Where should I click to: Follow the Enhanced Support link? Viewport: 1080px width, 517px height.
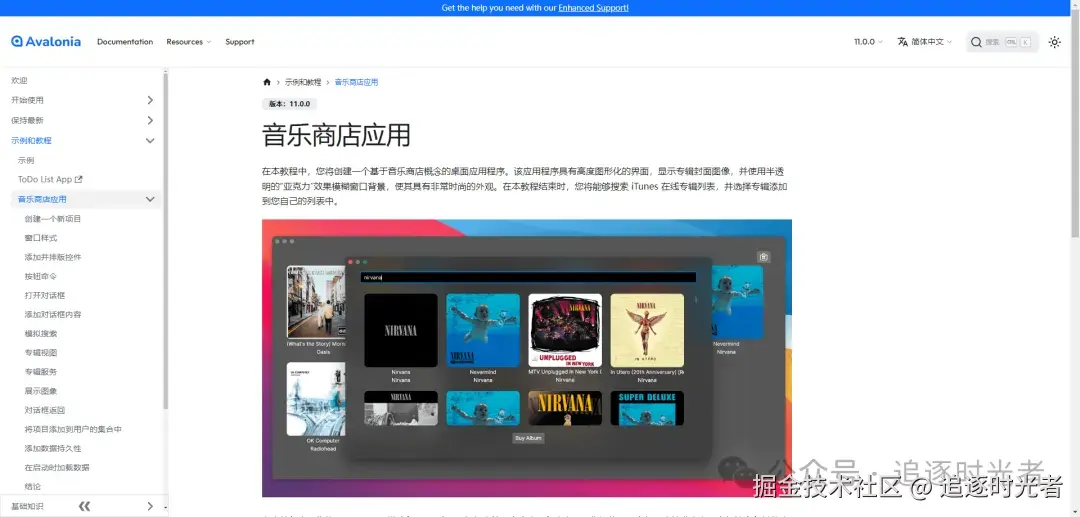tap(593, 8)
